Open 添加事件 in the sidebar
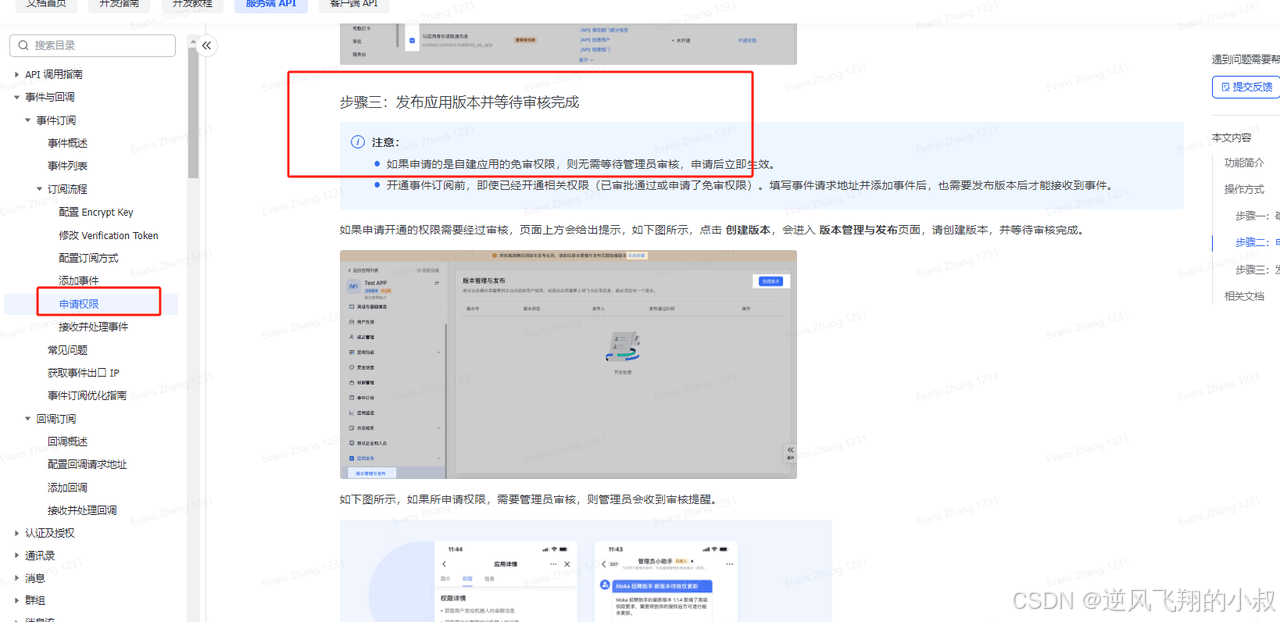The height and width of the screenshot is (622, 1280). click(x=79, y=281)
